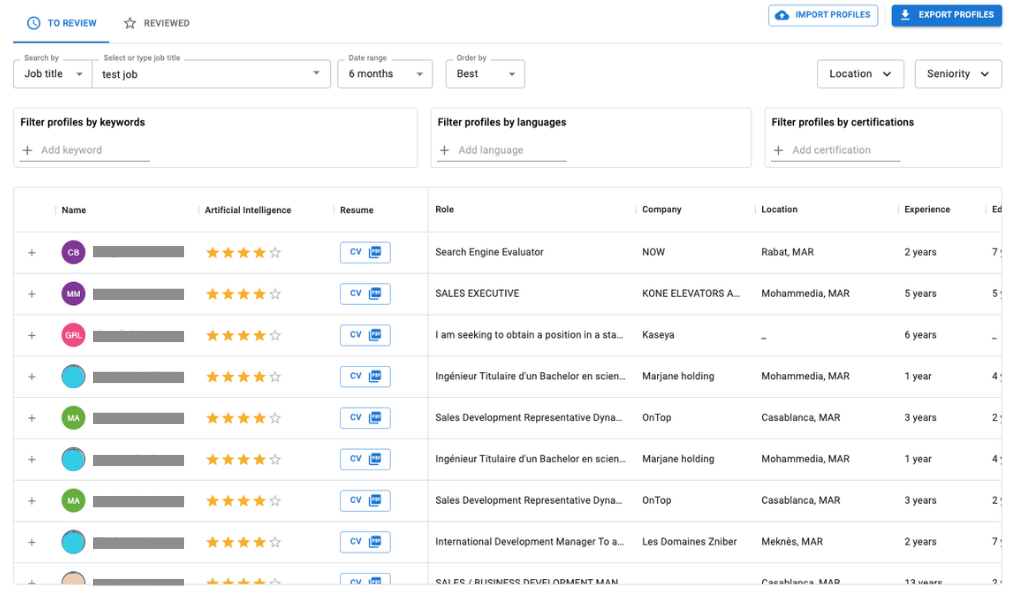Click the download icon on EXPORT PROFILES
1024x600 pixels.
(x=904, y=15)
